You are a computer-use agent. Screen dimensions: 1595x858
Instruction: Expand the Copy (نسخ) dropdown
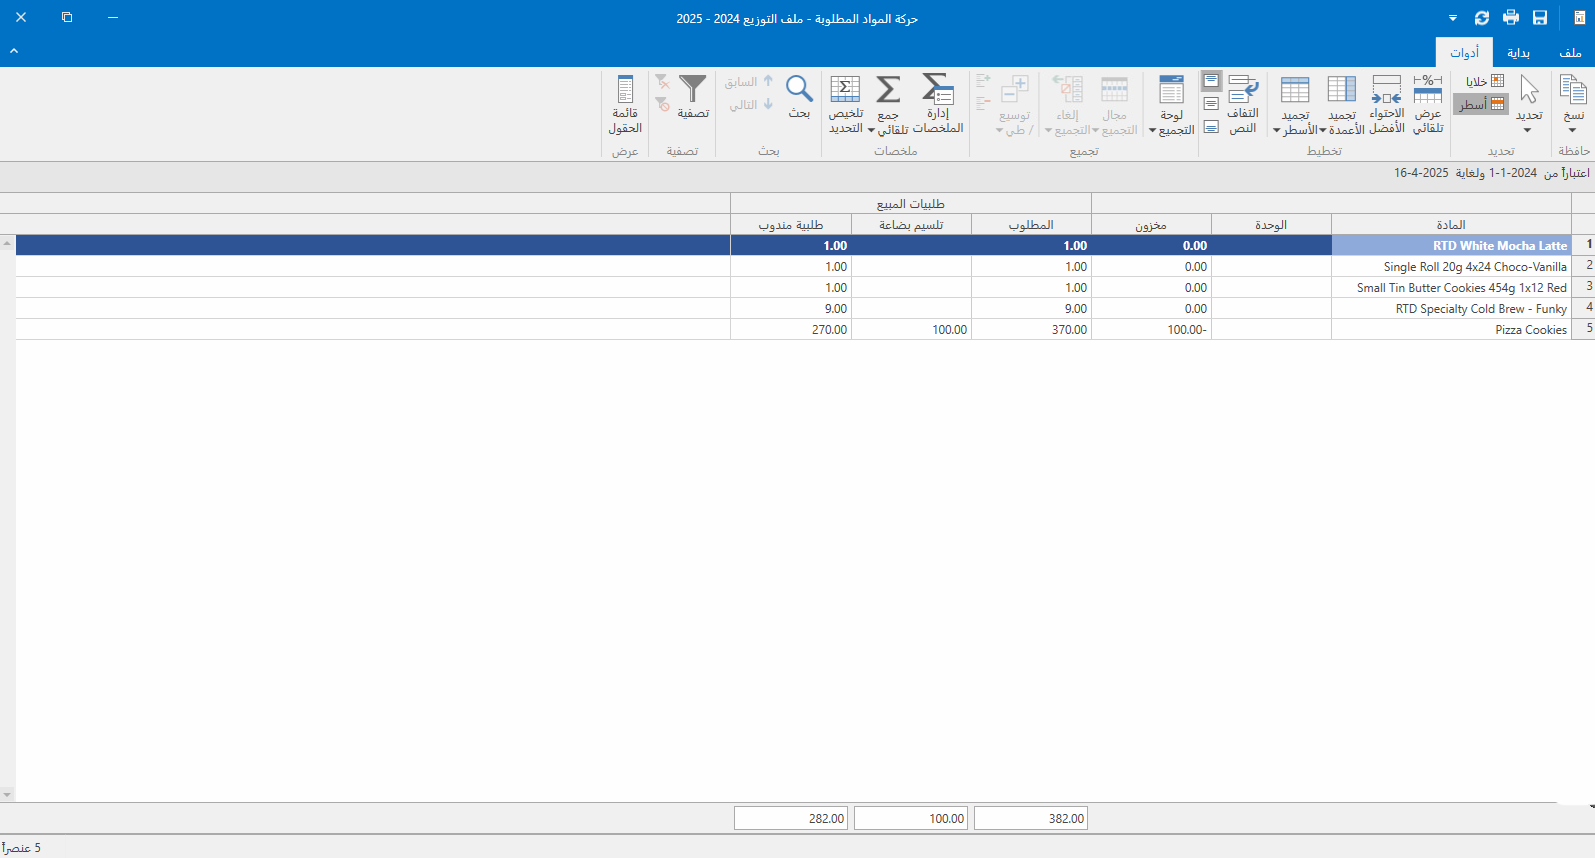point(1573,130)
